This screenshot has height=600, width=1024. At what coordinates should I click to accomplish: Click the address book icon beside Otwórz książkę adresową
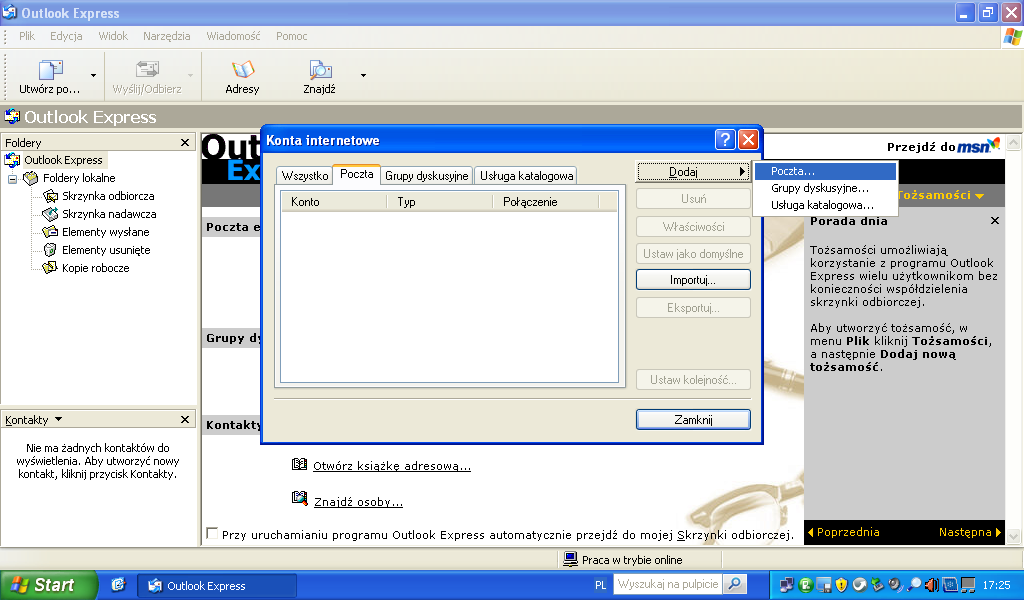(x=299, y=464)
